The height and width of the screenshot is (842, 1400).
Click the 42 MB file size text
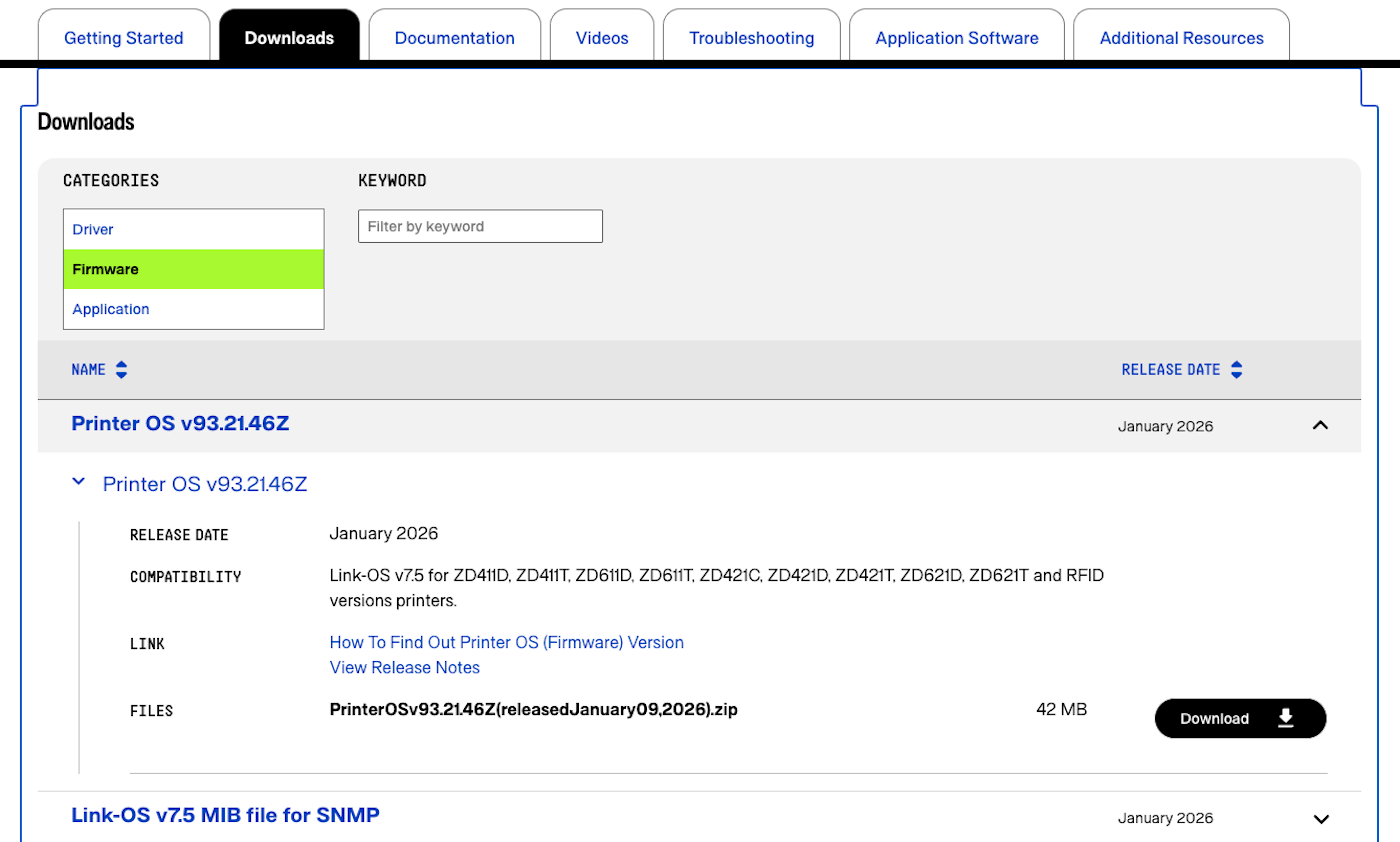pyautogui.click(x=1062, y=710)
